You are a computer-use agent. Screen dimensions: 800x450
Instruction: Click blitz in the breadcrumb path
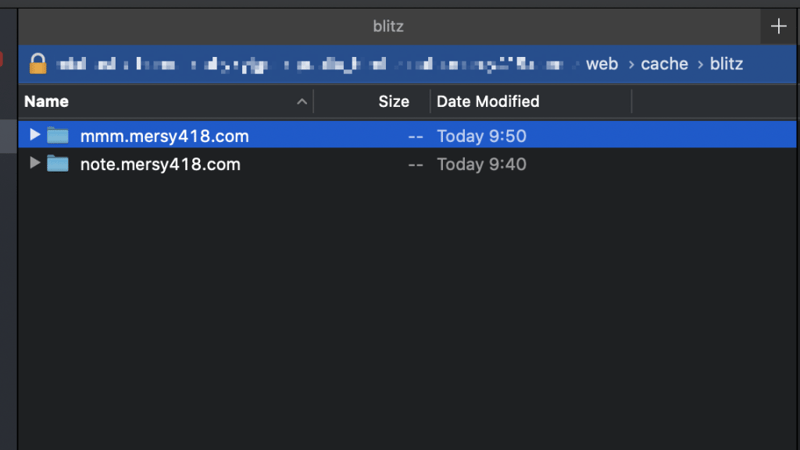point(726,64)
